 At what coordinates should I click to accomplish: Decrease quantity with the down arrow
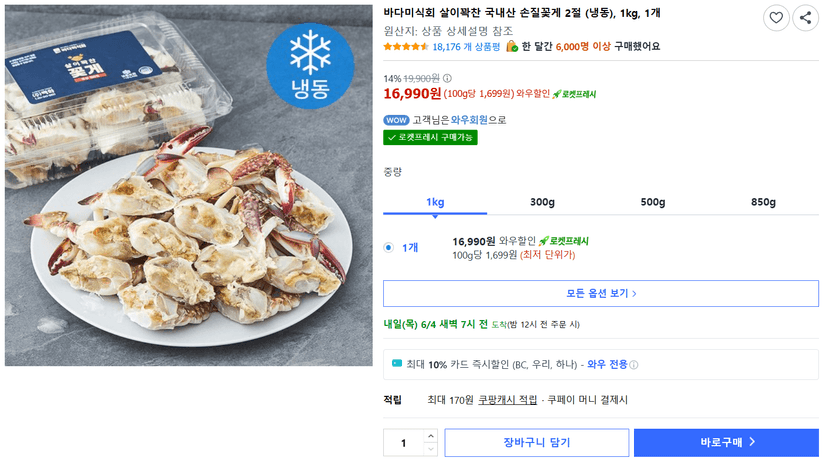tap(430, 449)
